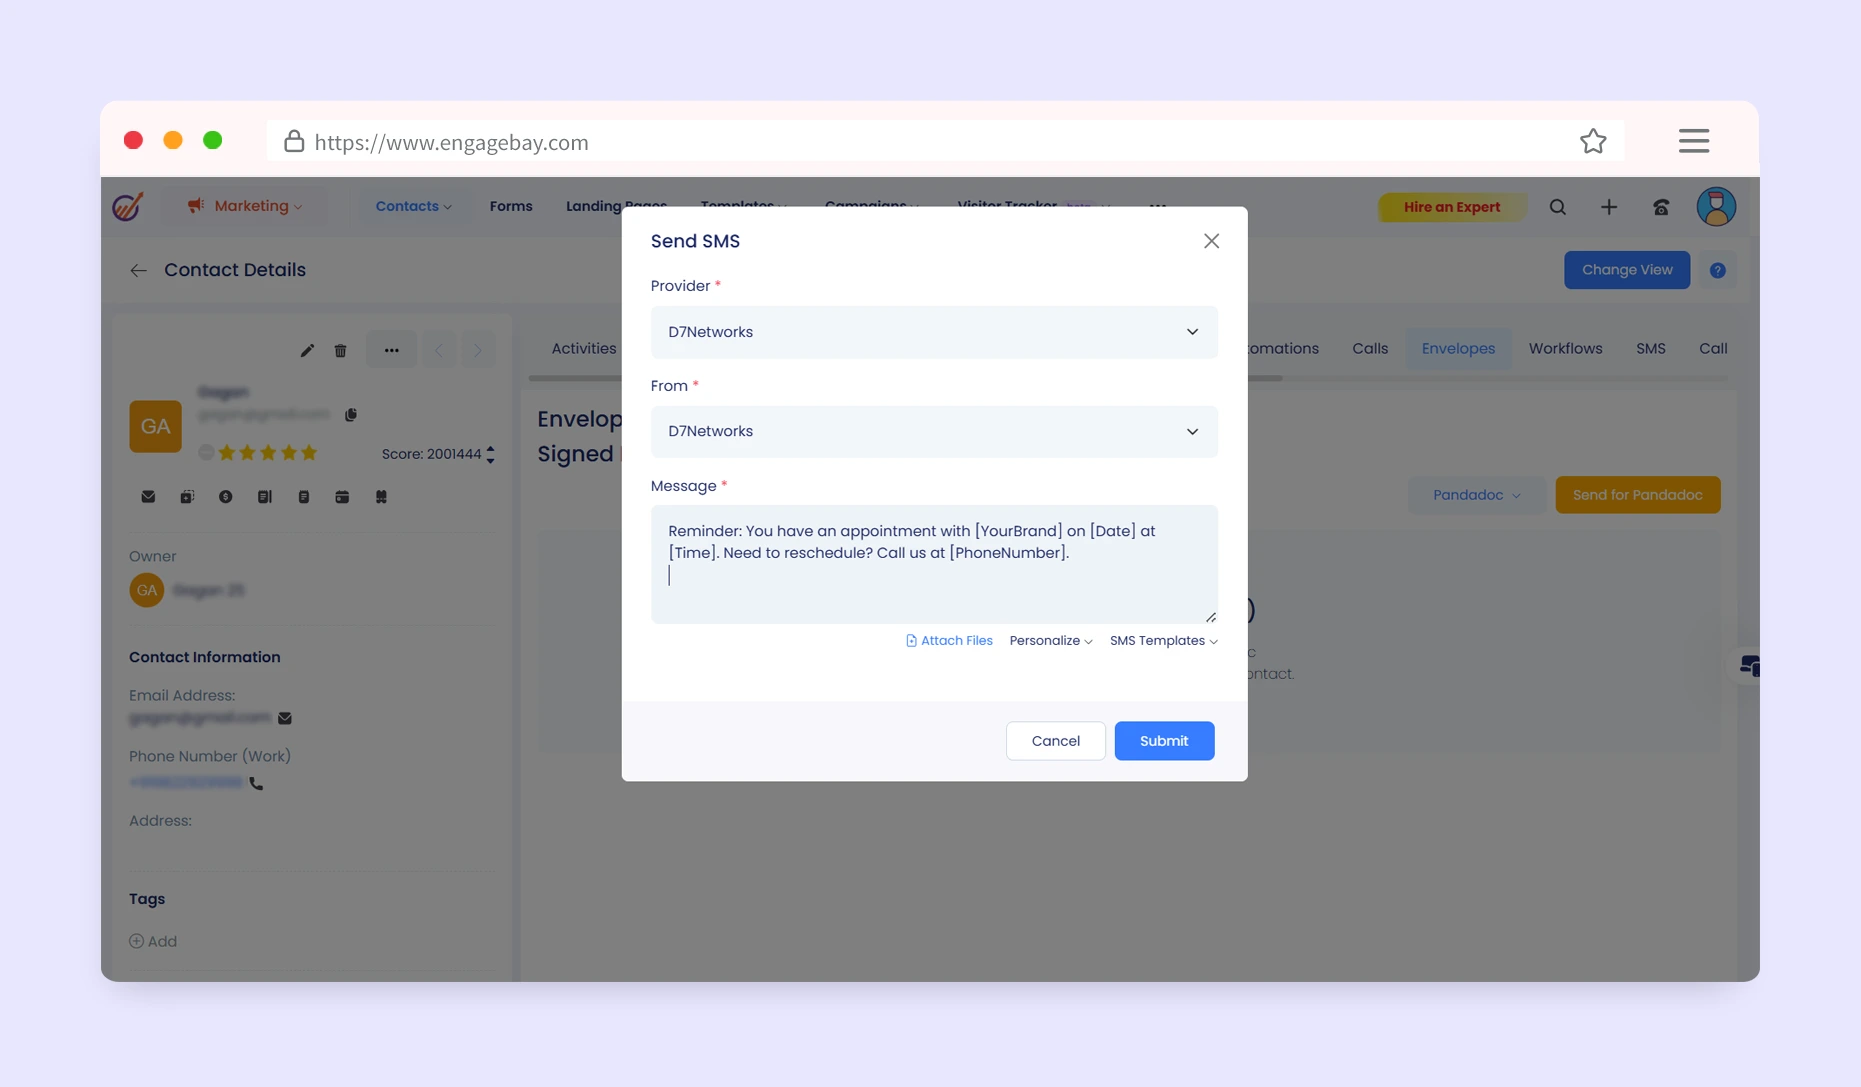Adjust the contact score stepper
The height and width of the screenshot is (1087, 1861).
tap(490, 454)
